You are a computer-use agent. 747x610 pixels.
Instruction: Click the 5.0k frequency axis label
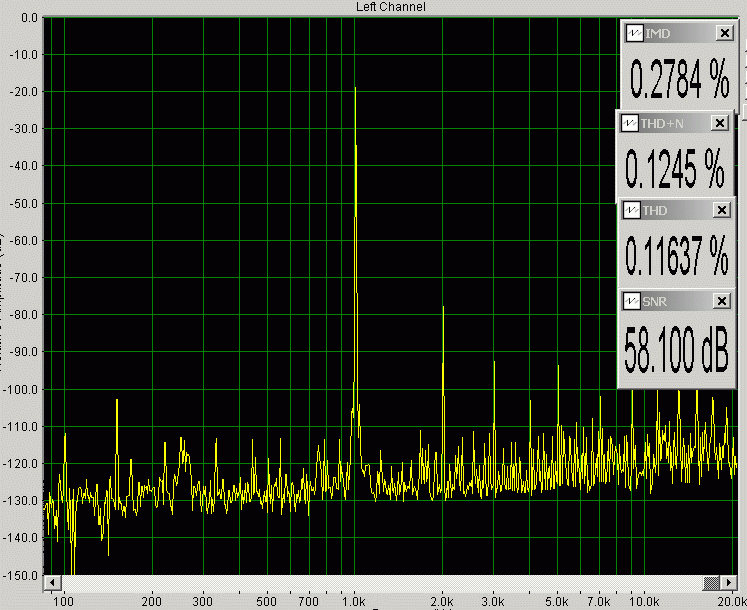[557, 601]
